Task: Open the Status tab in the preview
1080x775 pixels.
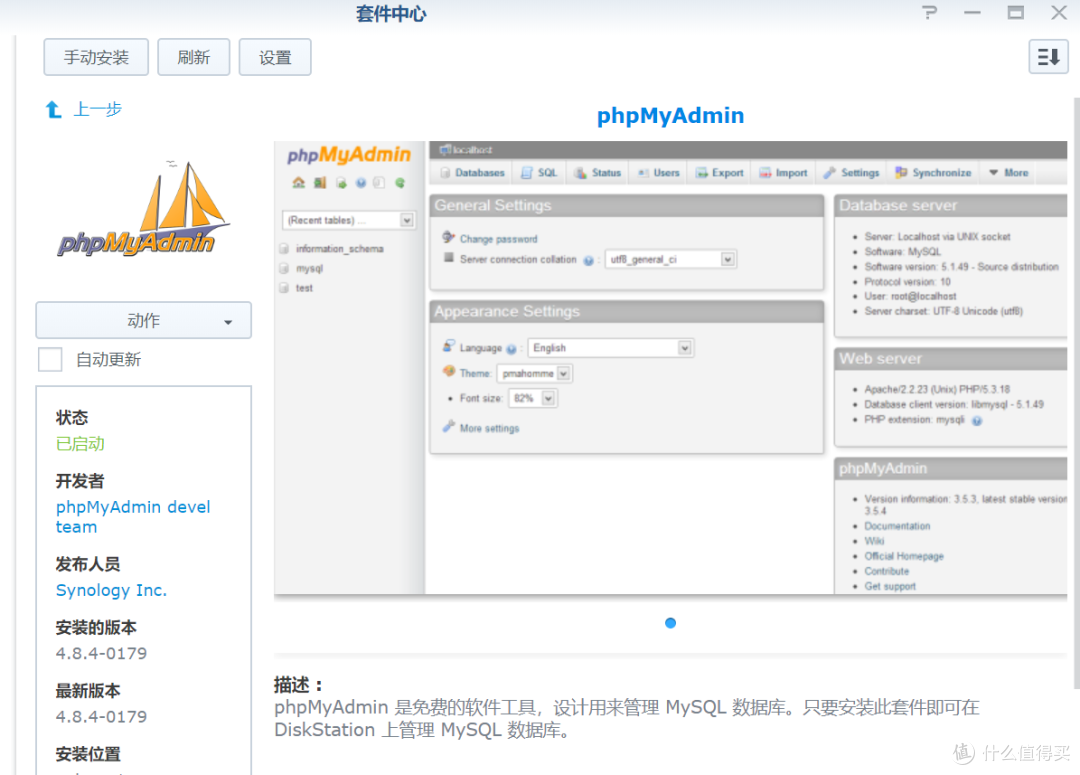Action: (597, 172)
